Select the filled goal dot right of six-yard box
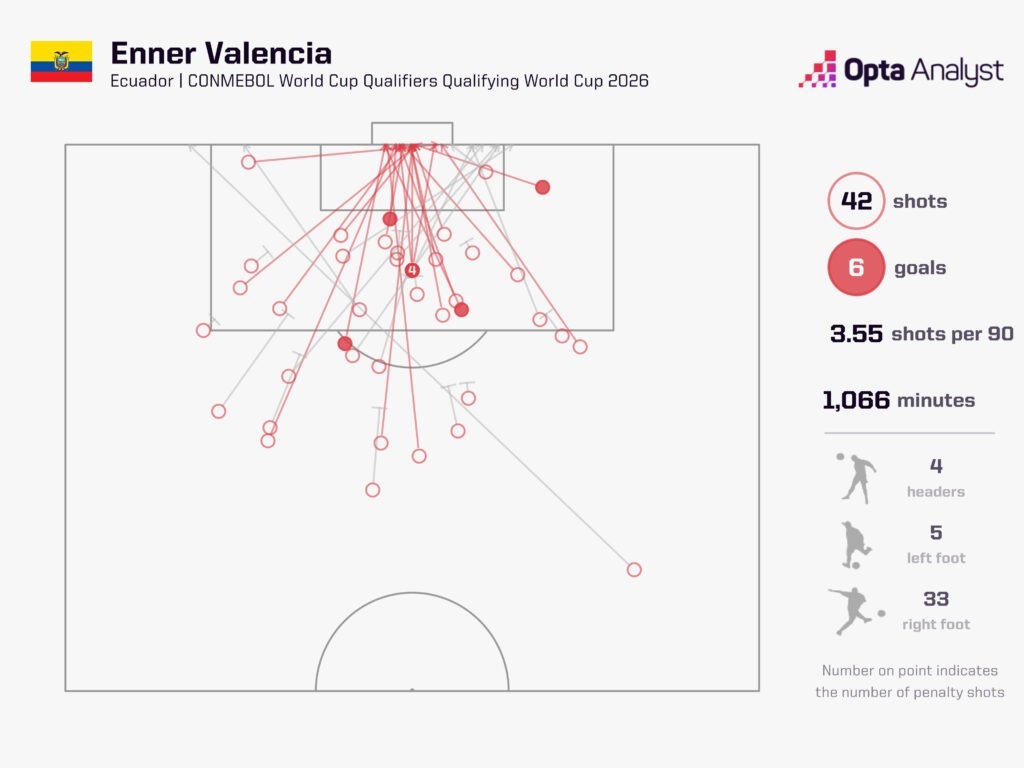 (x=542, y=187)
